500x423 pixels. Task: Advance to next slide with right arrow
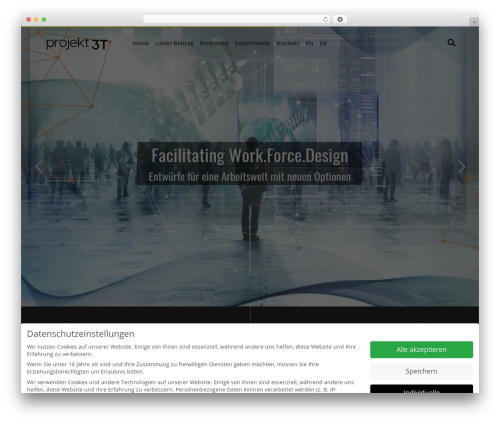[461, 167]
